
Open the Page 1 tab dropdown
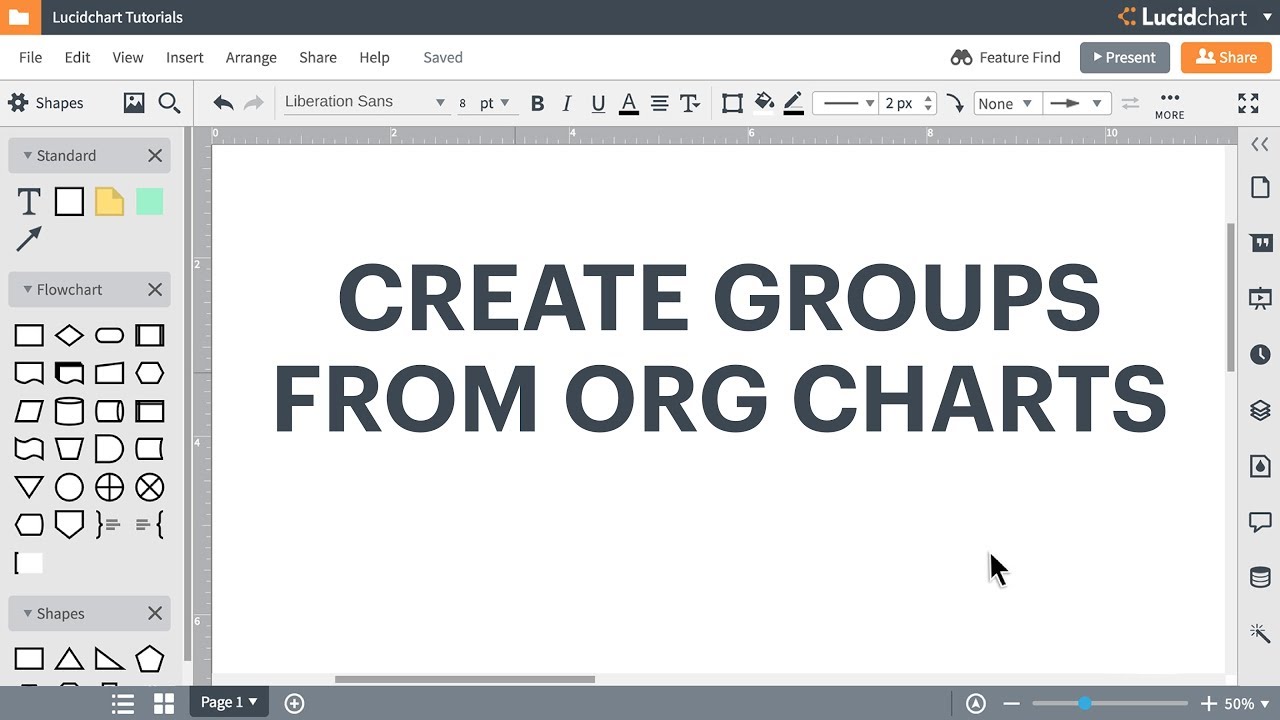pos(229,702)
